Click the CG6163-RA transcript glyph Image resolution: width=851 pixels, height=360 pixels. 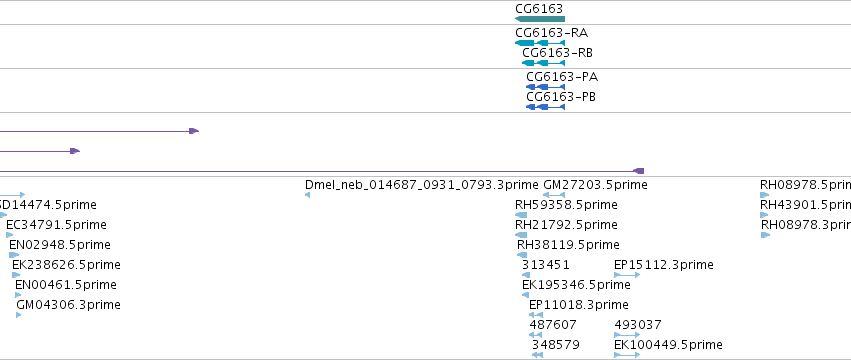click(540, 43)
